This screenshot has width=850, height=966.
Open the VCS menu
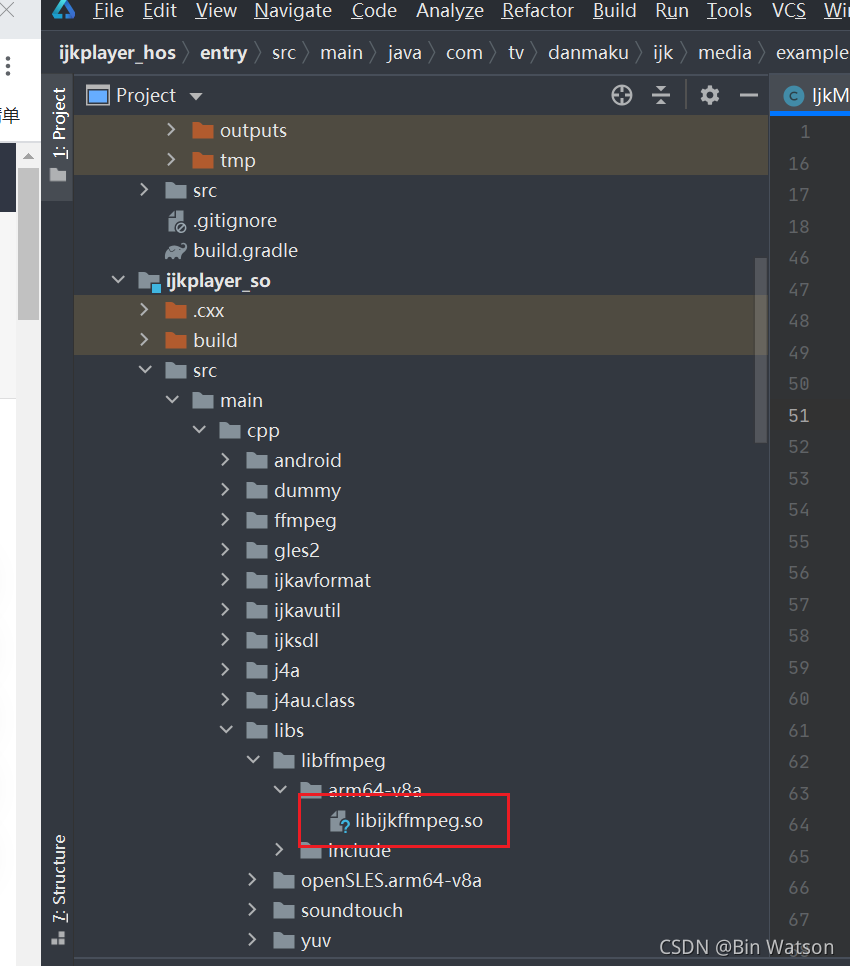(x=788, y=10)
